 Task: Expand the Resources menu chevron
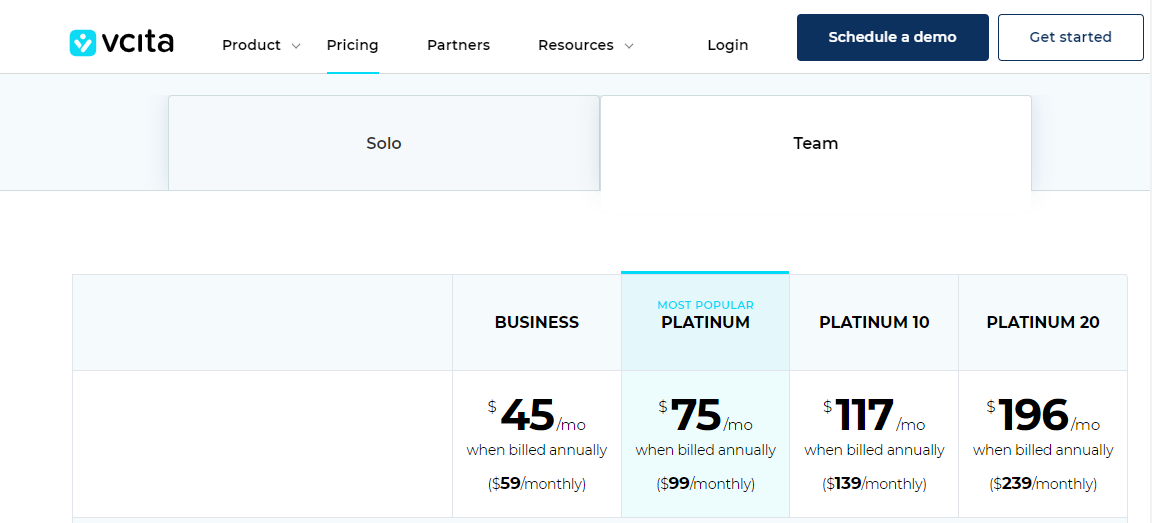click(x=629, y=46)
